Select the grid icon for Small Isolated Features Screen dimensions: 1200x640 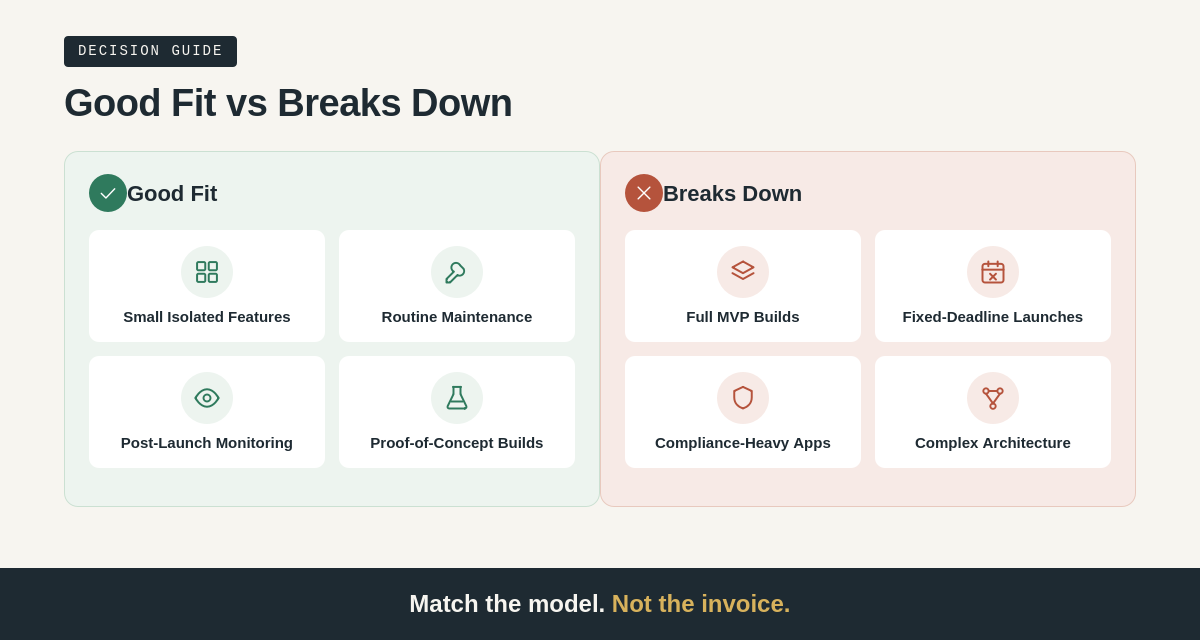click(x=207, y=272)
